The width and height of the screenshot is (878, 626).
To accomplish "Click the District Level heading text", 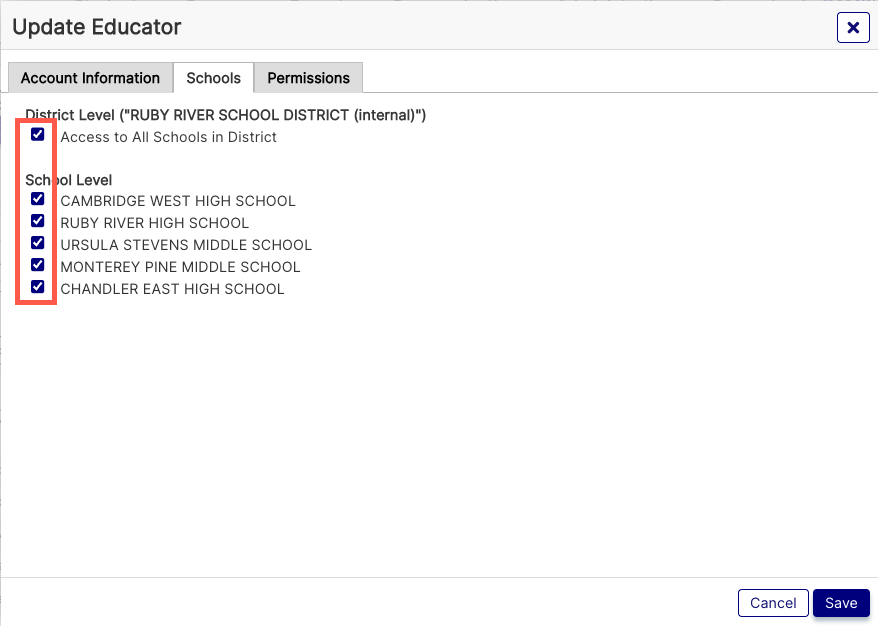I will tap(225, 114).
